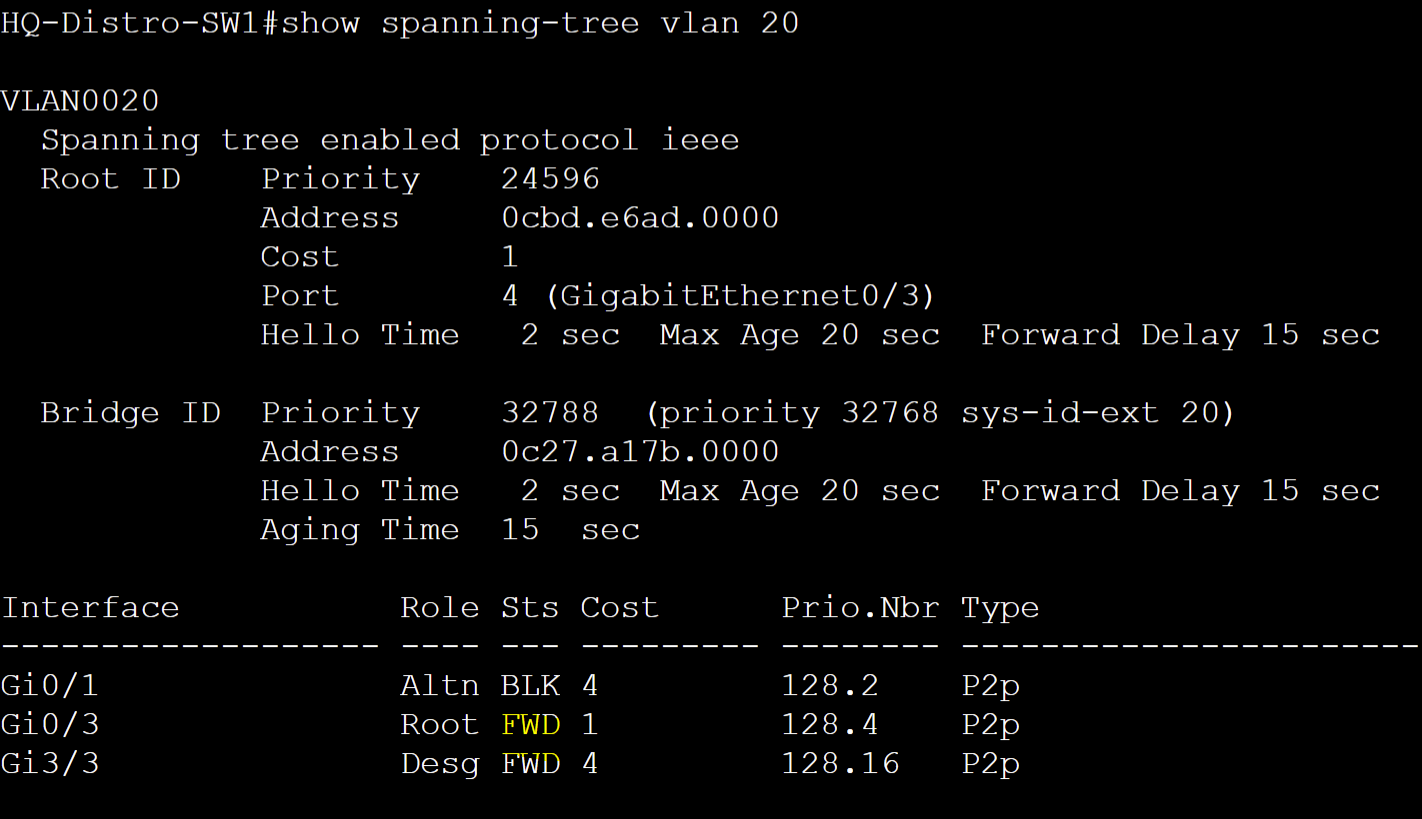Click the Desg role text

[x=440, y=764]
